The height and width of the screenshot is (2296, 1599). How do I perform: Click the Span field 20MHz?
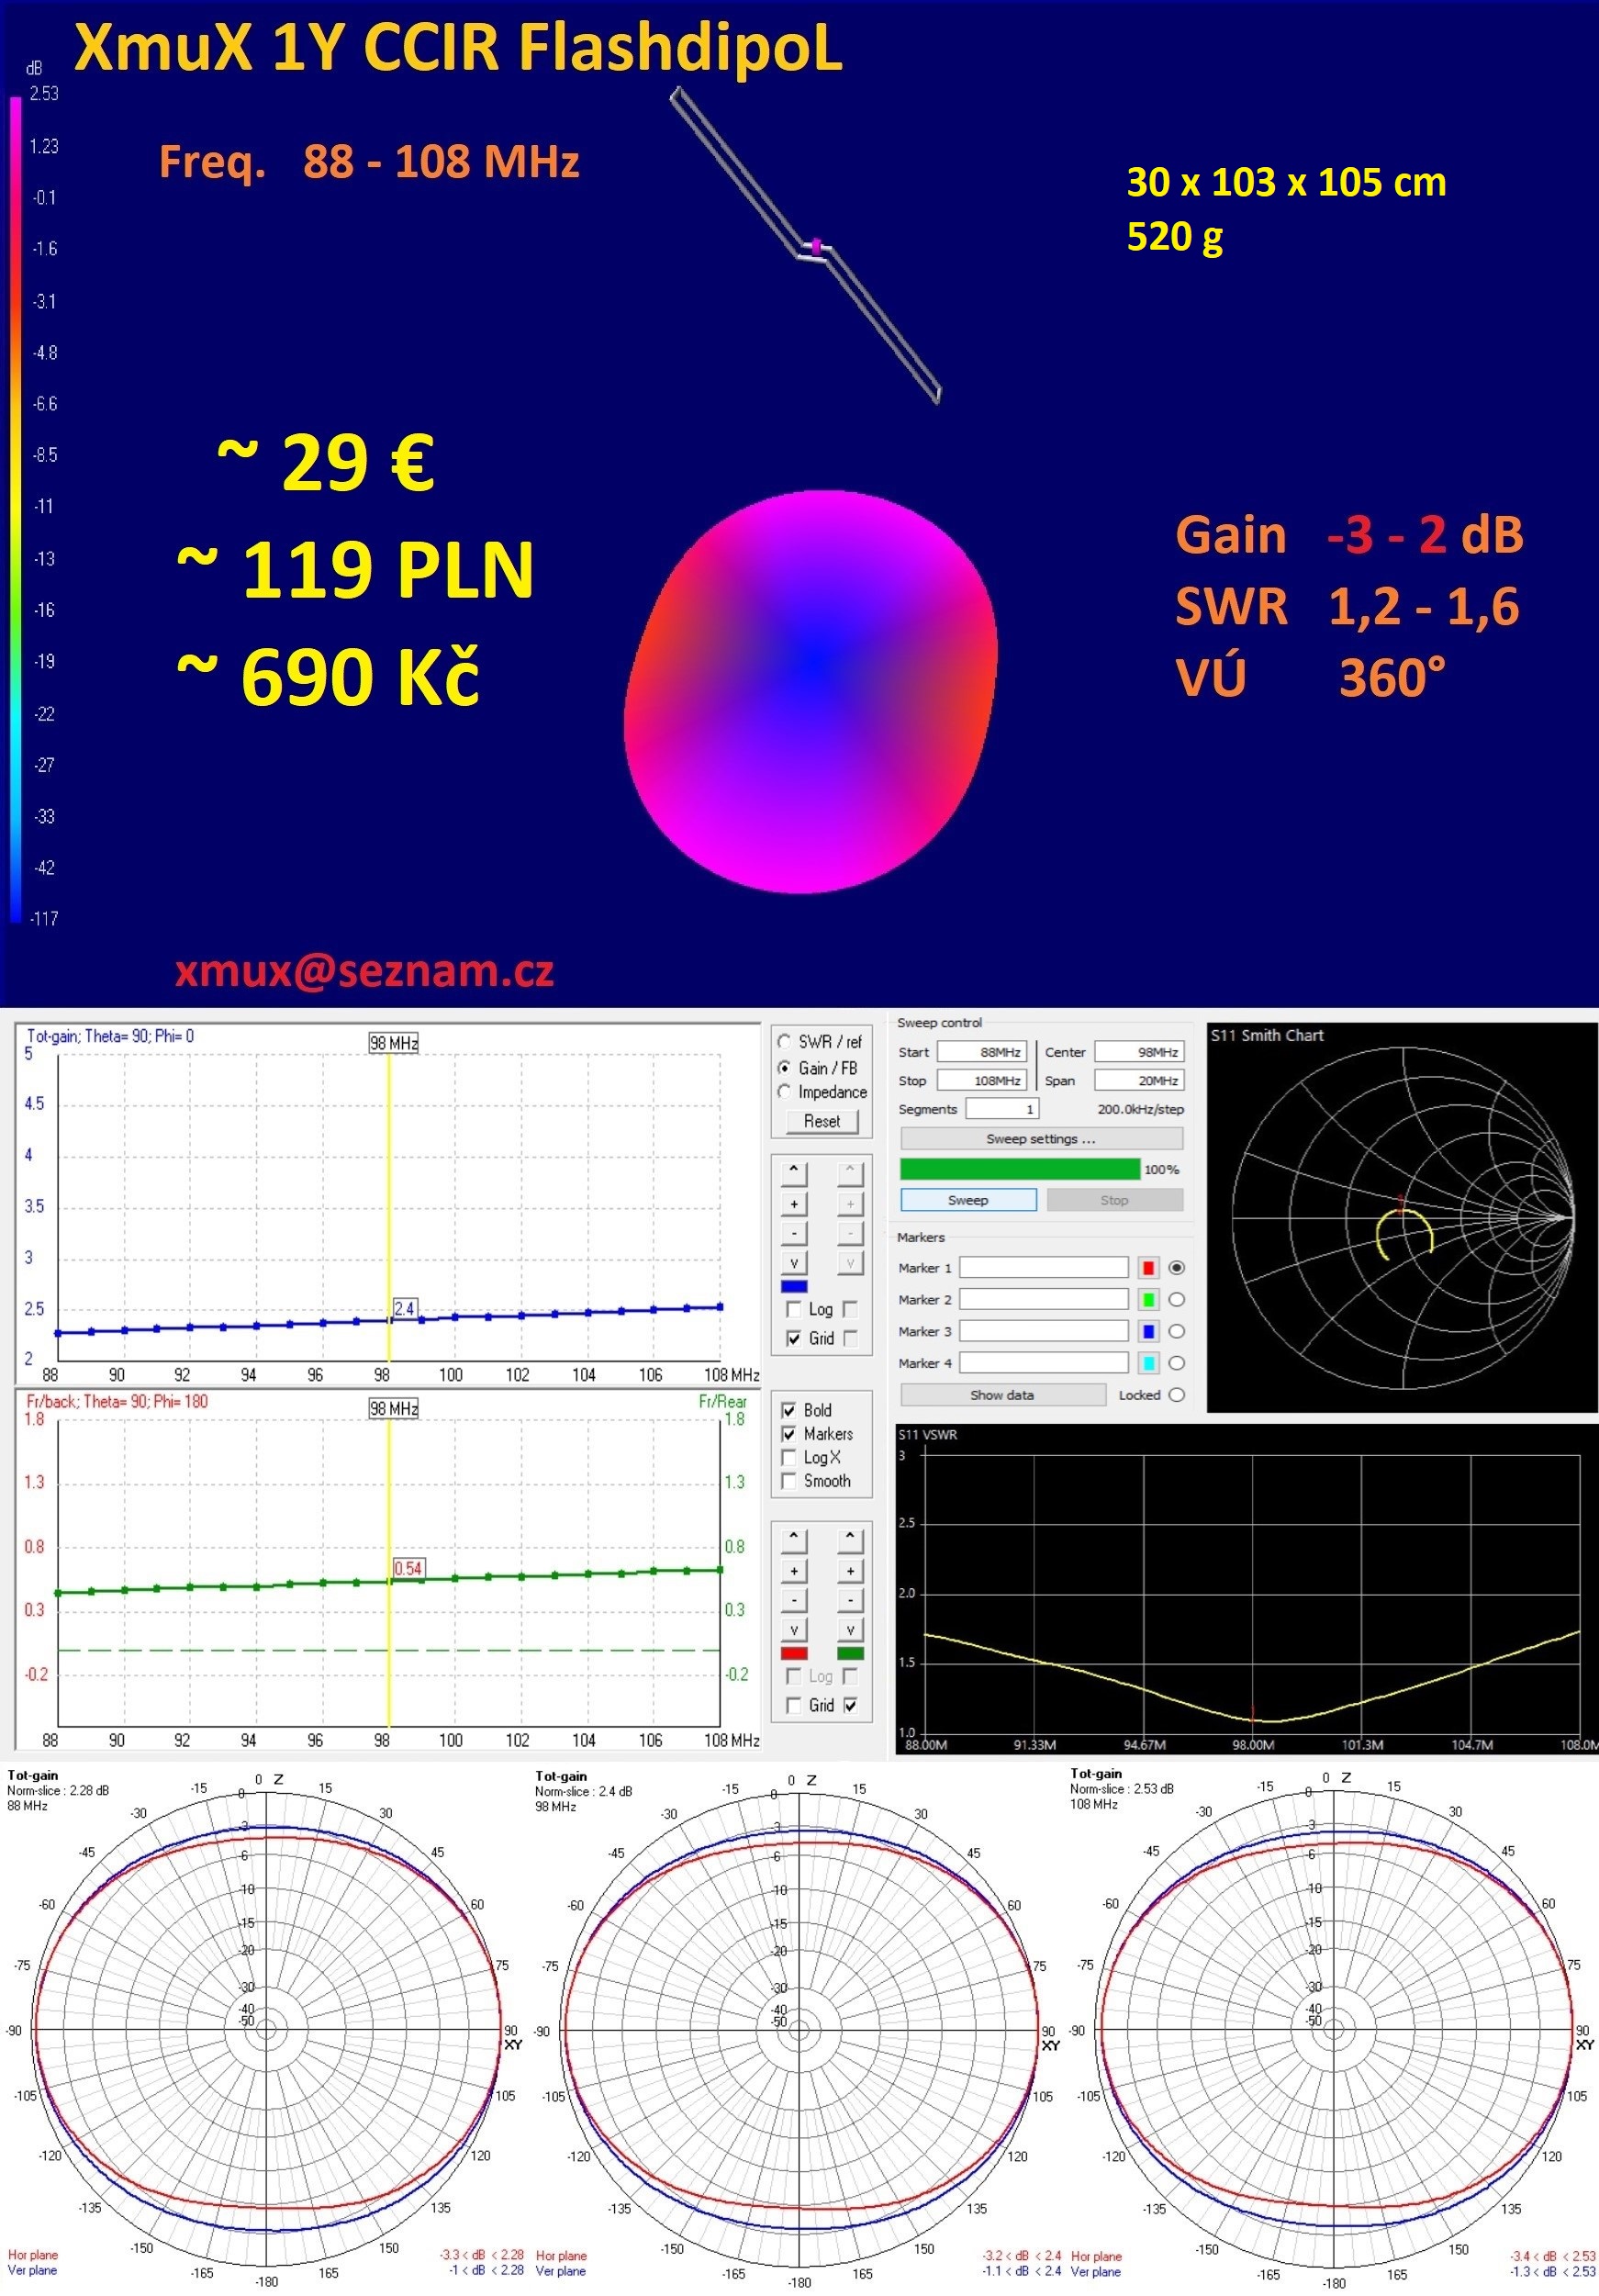[1139, 1080]
